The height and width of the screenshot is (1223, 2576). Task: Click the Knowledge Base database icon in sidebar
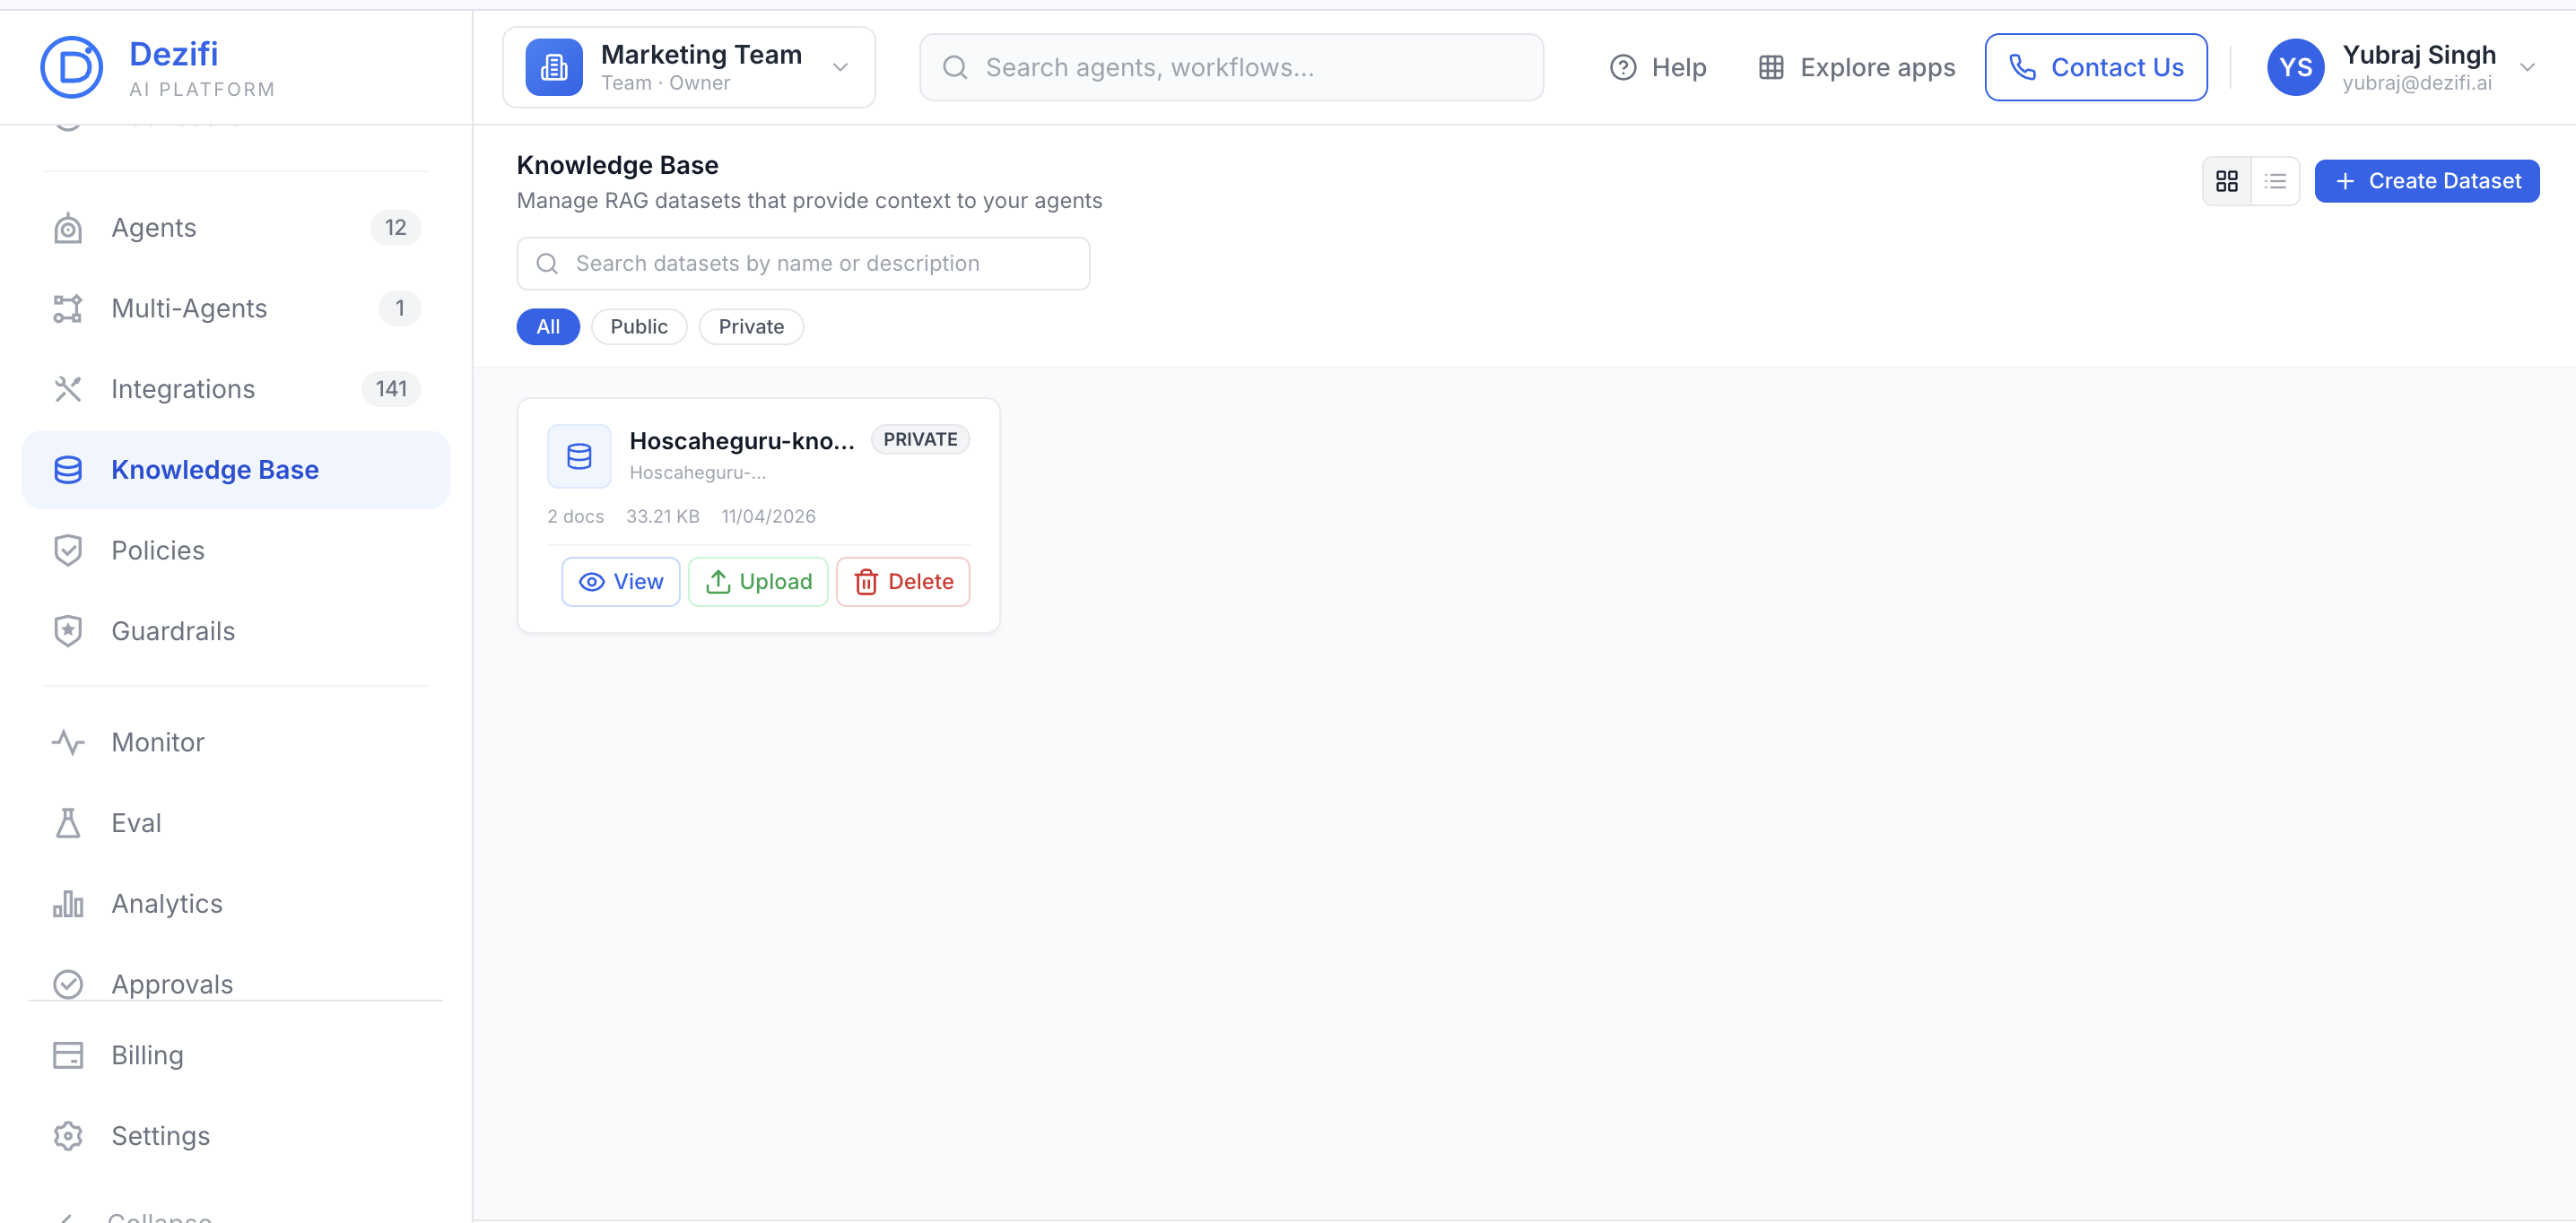tap(68, 470)
